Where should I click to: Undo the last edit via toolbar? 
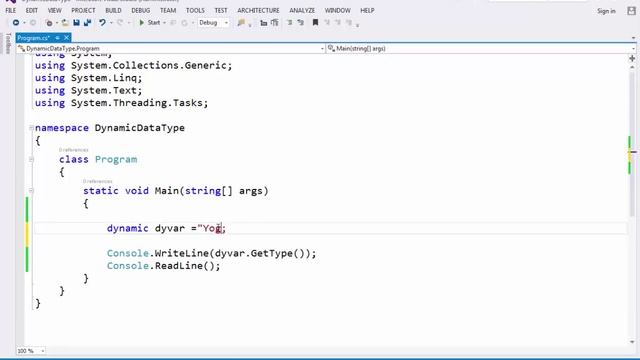pos(102,23)
